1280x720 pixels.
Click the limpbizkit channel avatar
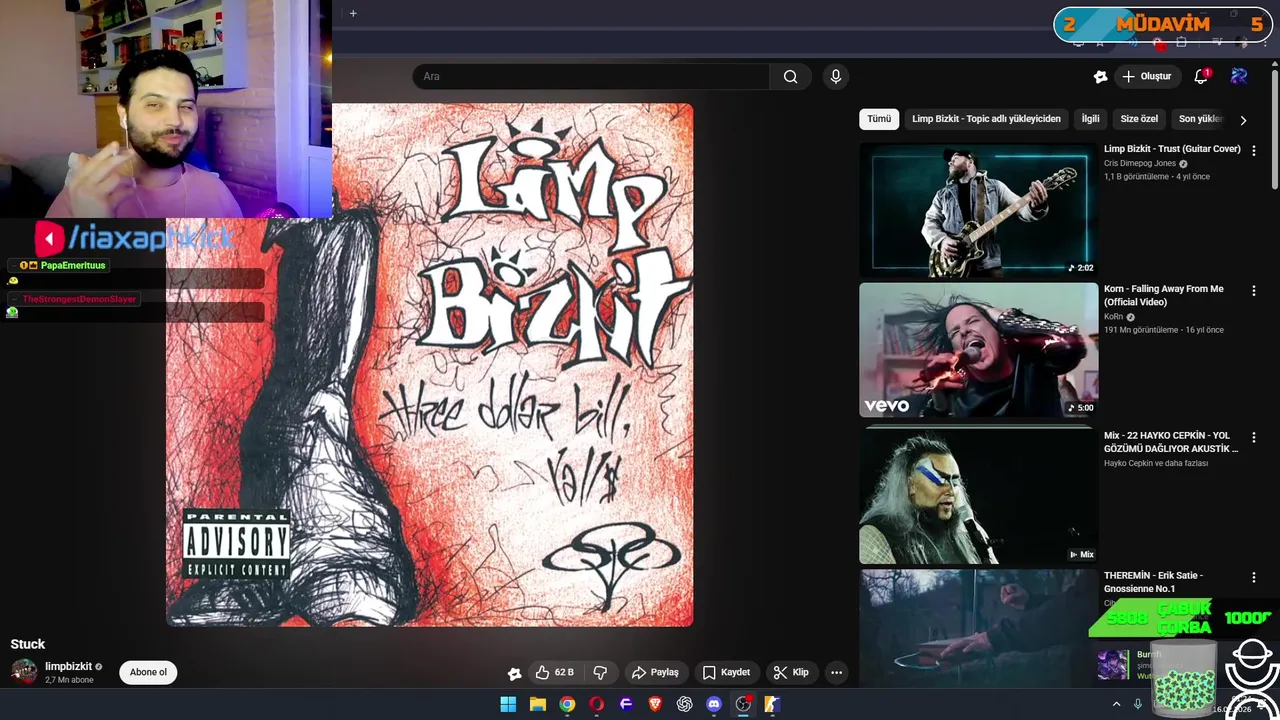[x=24, y=672]
